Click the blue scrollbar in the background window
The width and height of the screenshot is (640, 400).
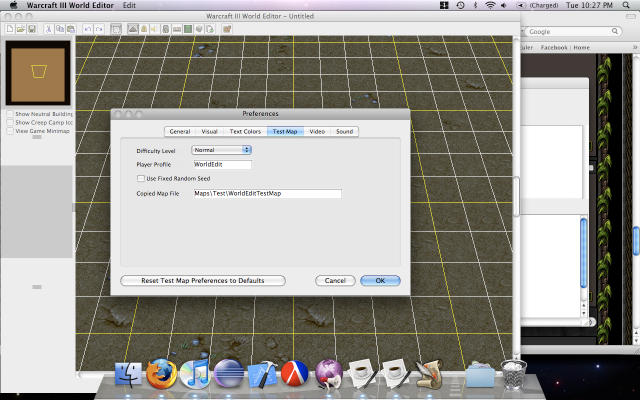(x=583, y=253)
